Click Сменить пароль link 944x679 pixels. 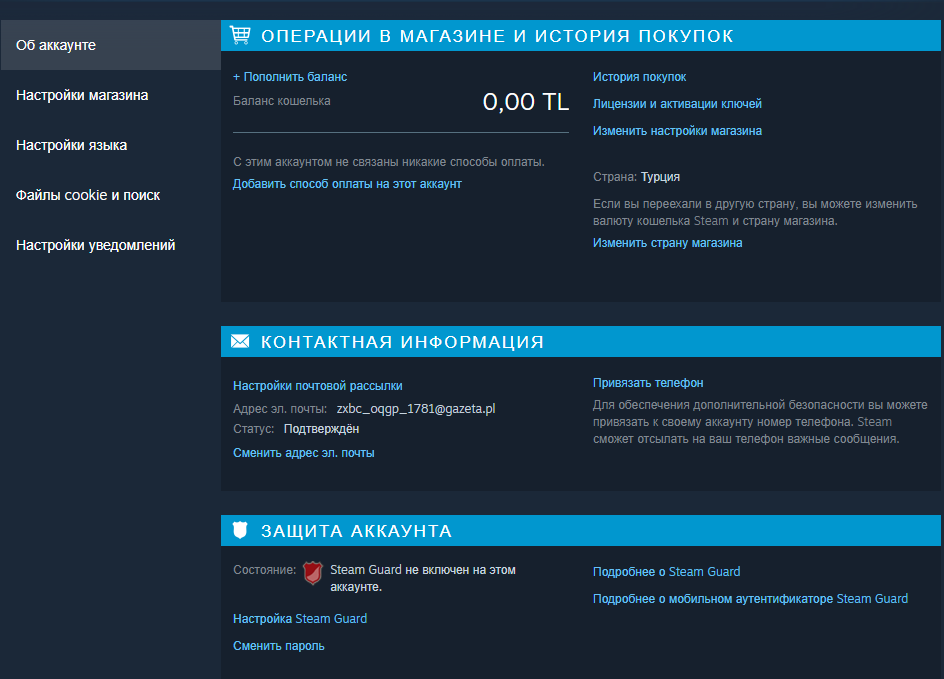279,646
